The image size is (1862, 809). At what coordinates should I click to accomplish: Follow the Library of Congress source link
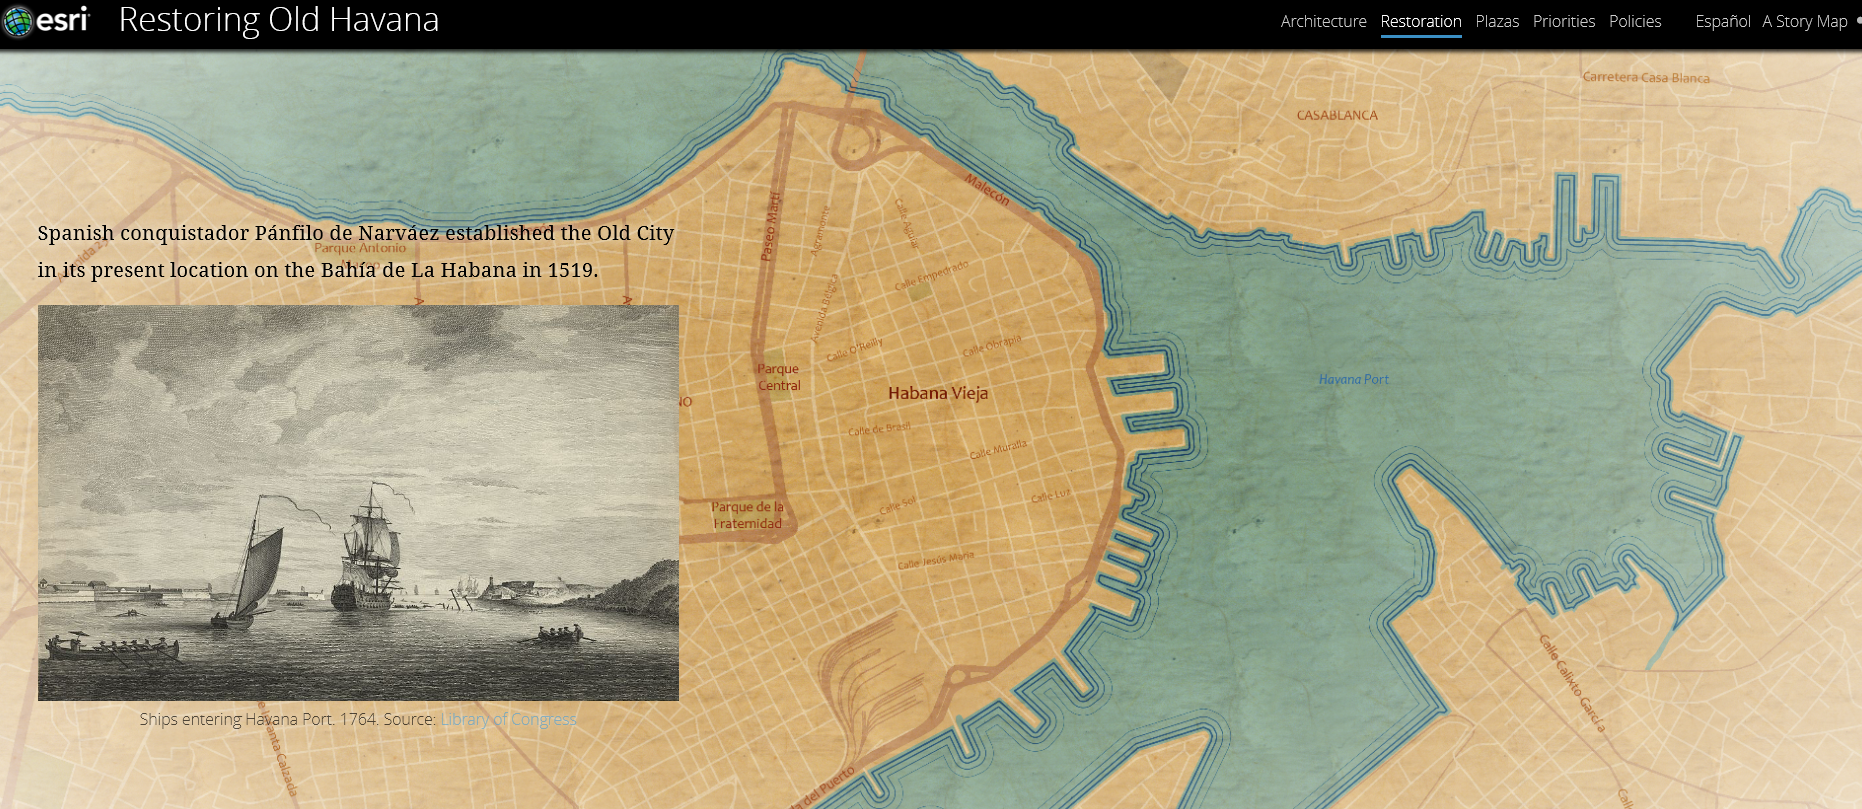point(508,719)
